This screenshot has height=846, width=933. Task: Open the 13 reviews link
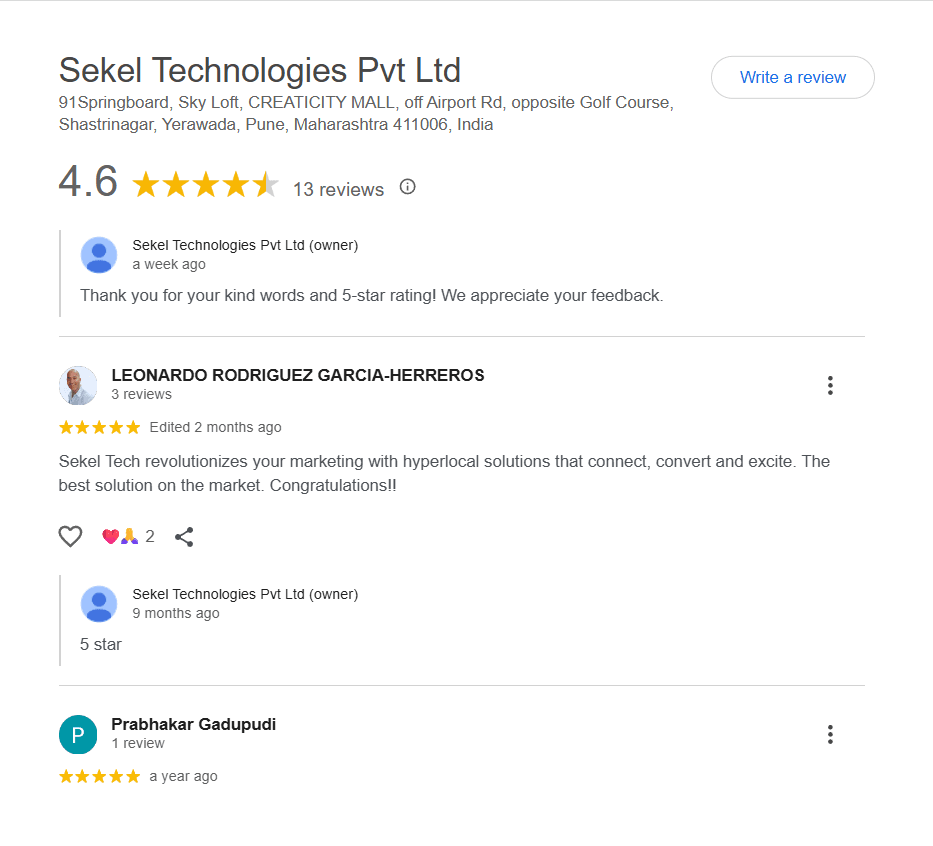pyautogui.click(x=339, y=189)
